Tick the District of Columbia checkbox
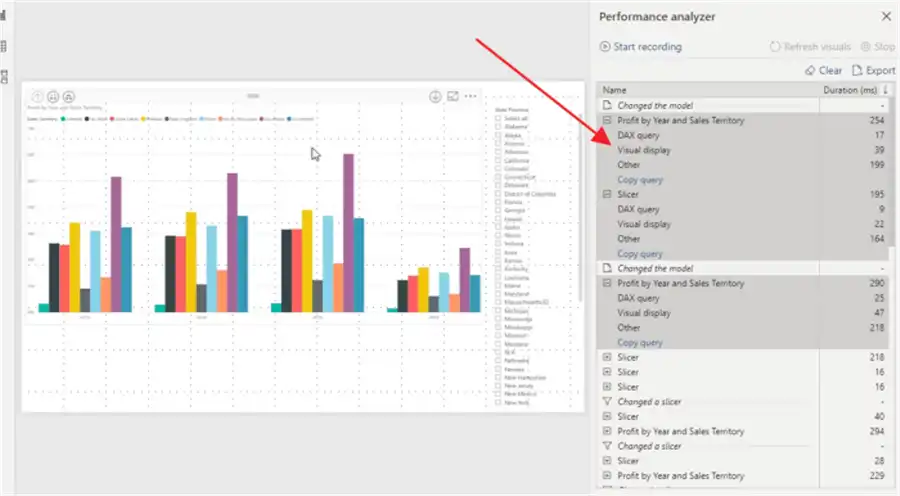The width and height of the screenshot is (900, 496). tap(498, 194)
